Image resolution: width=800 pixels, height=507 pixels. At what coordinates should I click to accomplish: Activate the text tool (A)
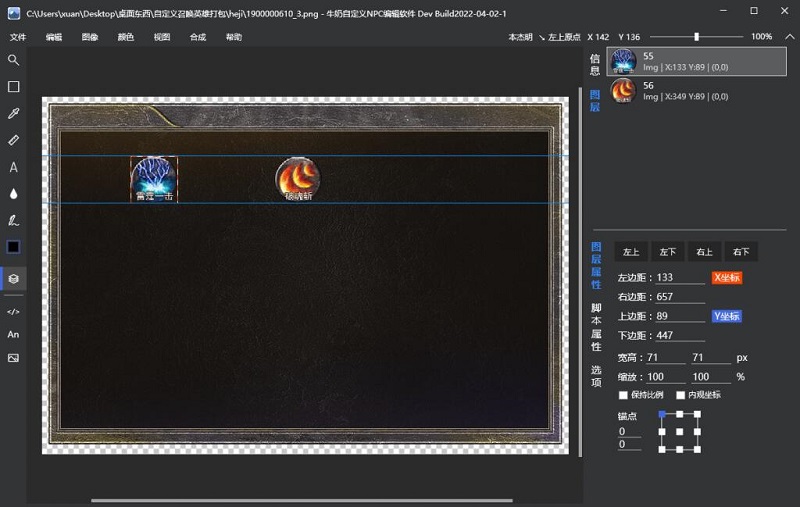tap(13, 168)
